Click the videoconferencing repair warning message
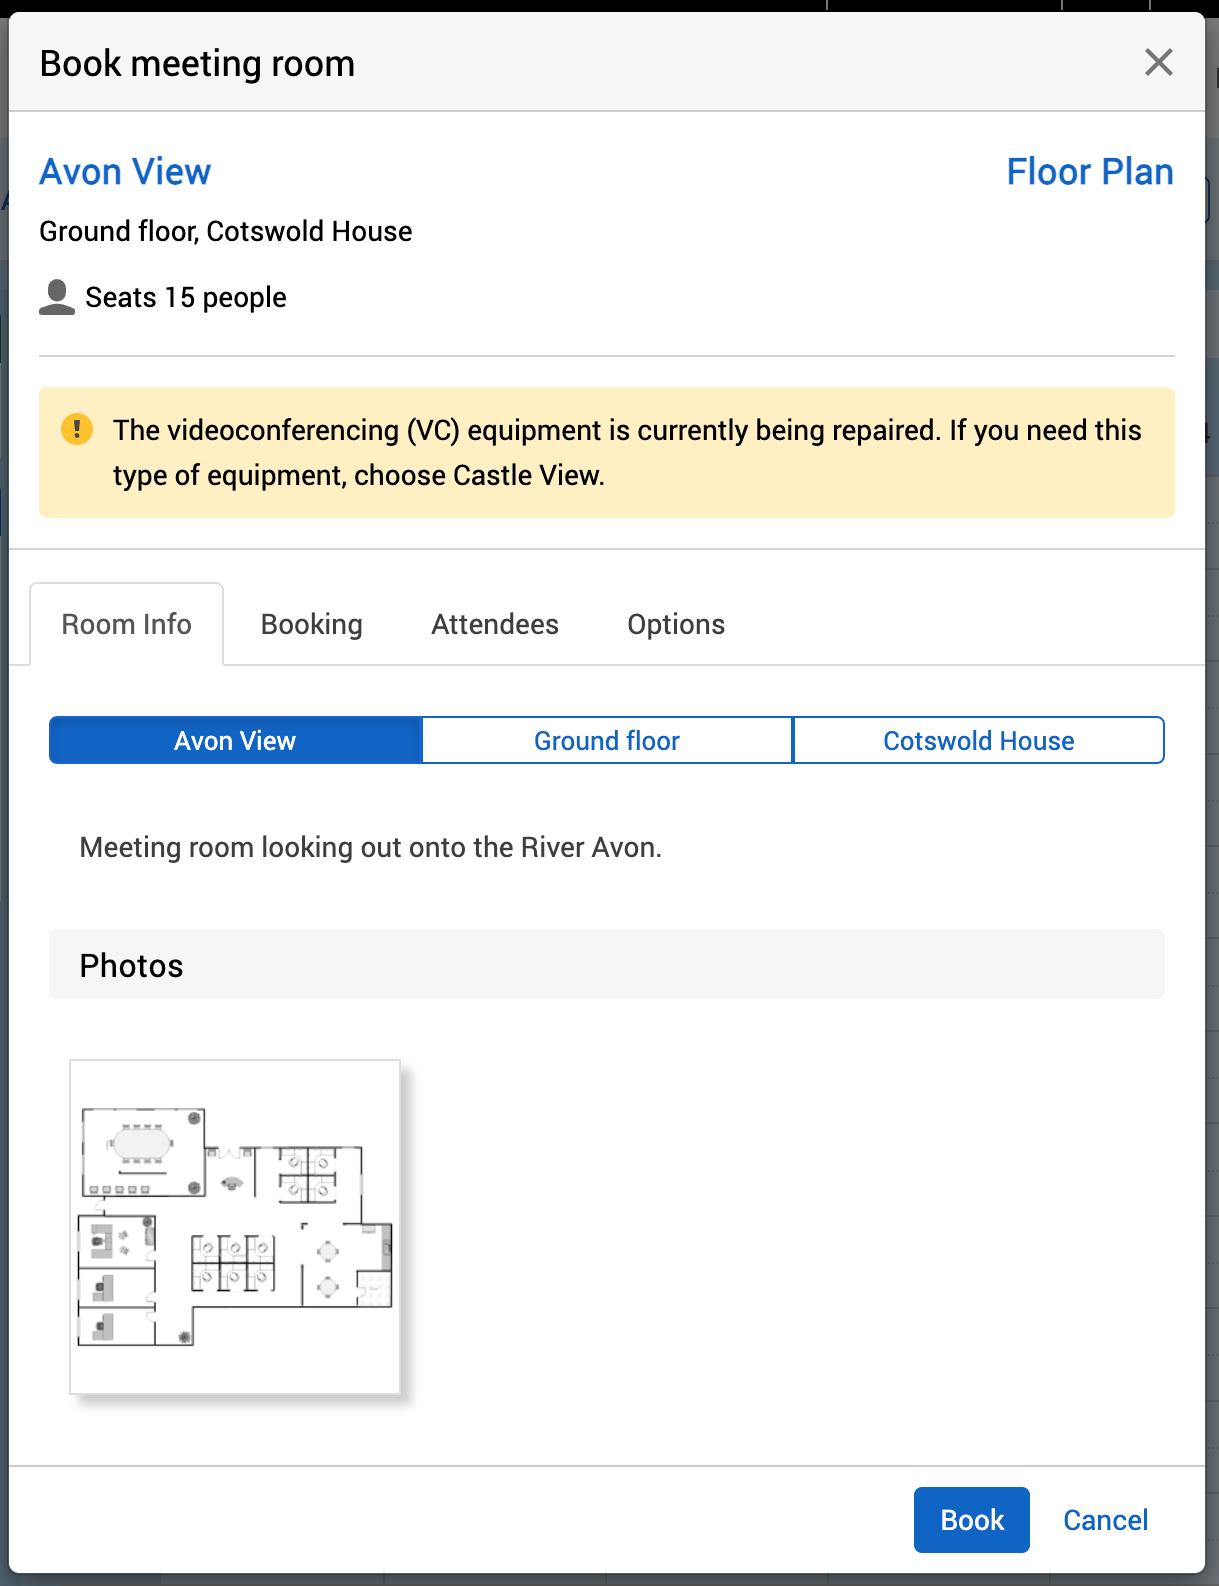The width and height of the screenshot is (1219, 1586). pos(627,453)
